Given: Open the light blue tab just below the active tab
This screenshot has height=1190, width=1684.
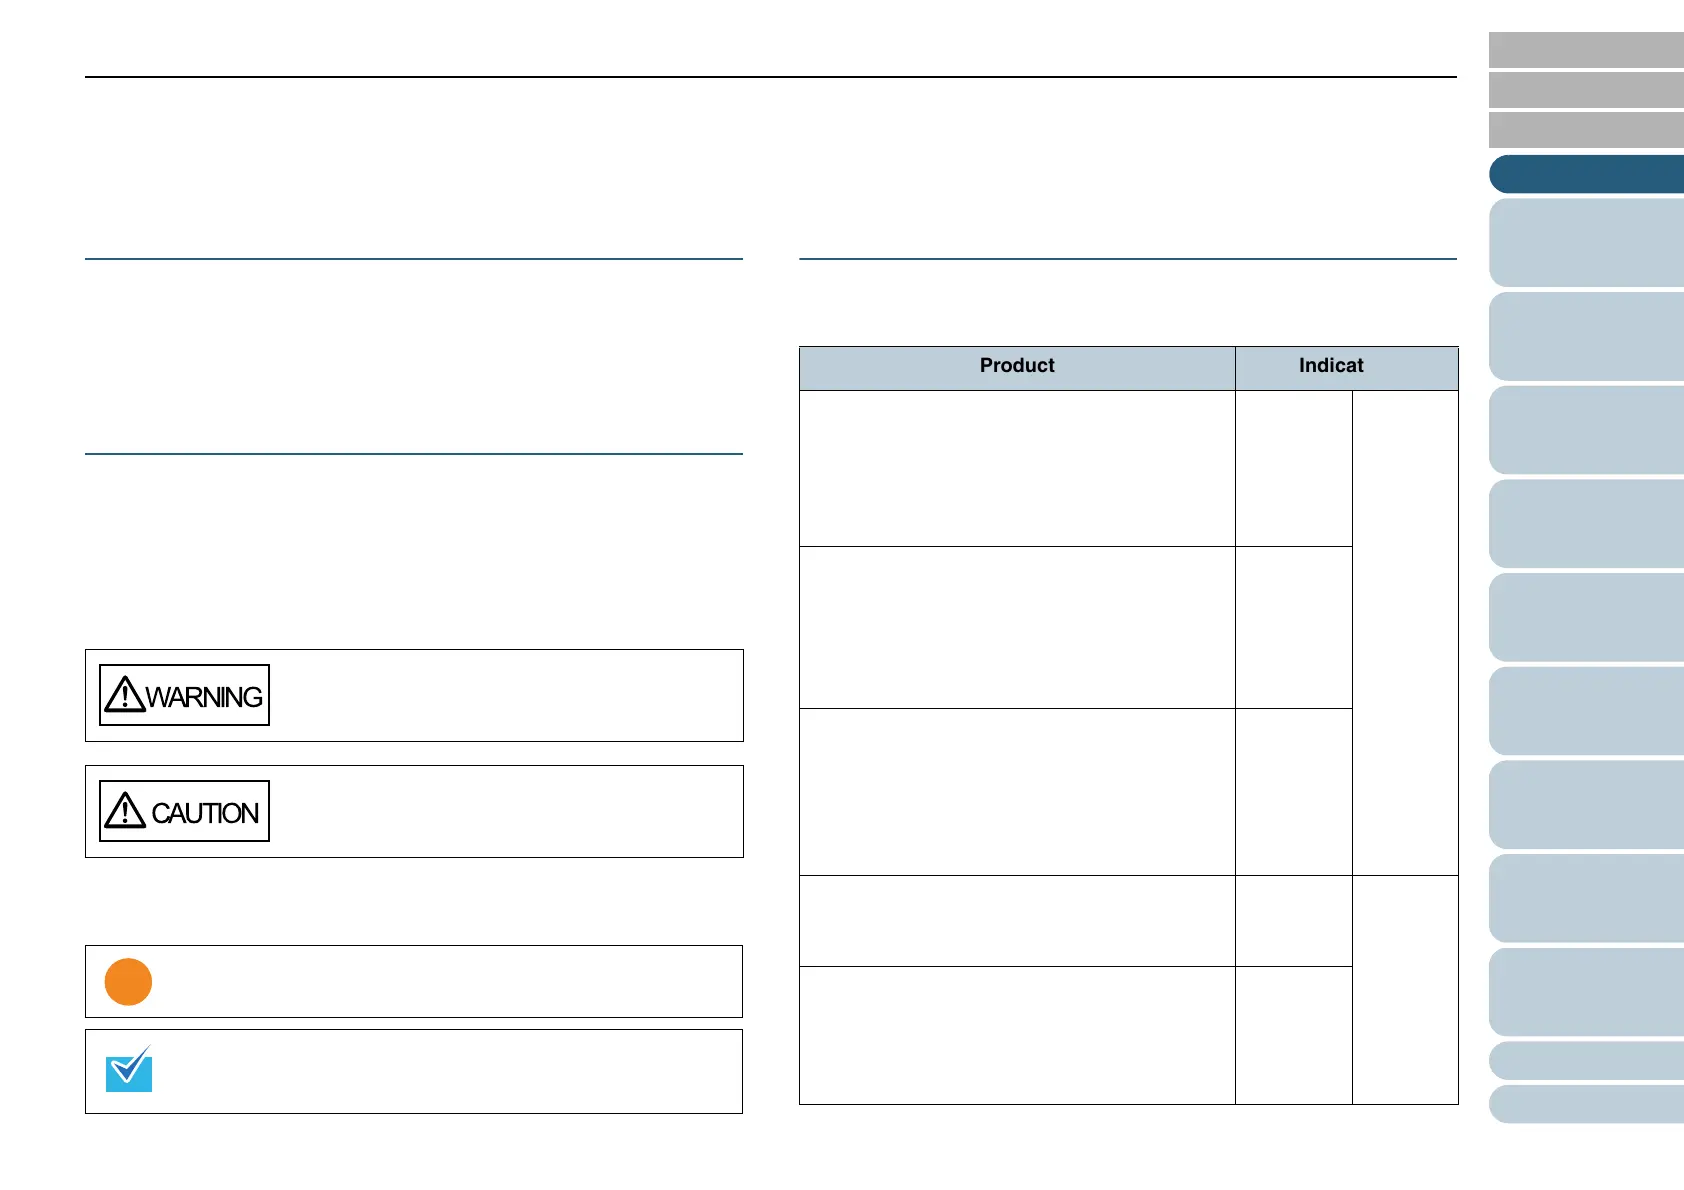Looking at the screenshot, I should (1587, 243).
